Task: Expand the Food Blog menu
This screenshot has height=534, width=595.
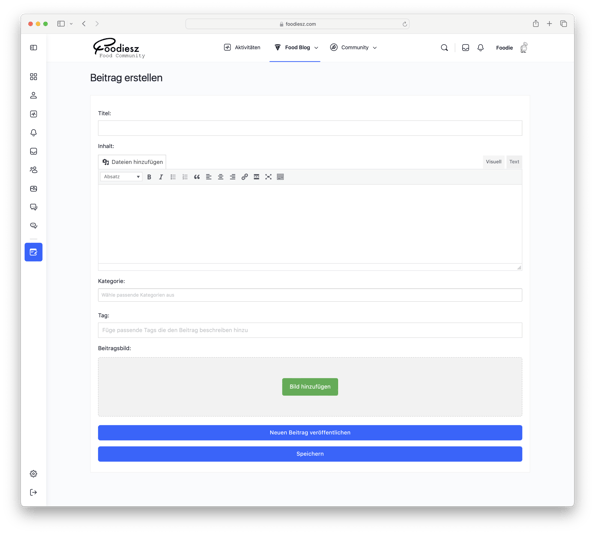Action: (x=296, y=47)
